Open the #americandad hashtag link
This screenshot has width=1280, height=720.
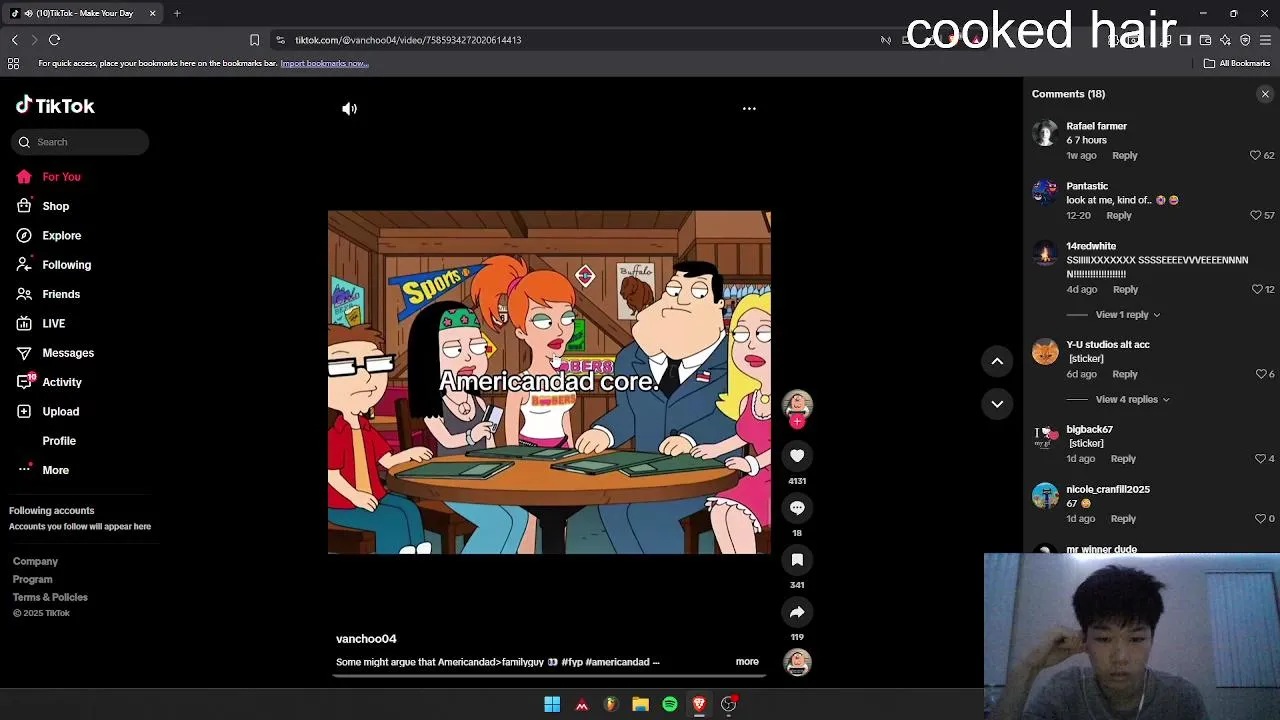(617, 662)
